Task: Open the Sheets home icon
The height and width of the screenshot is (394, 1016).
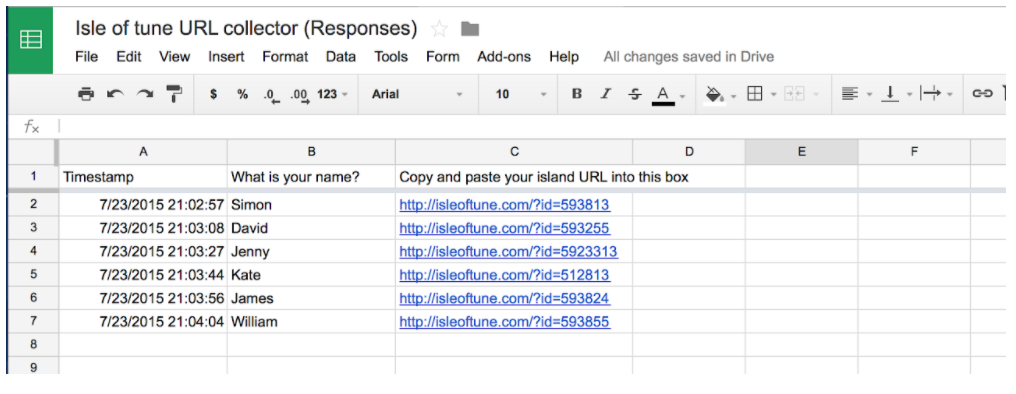Action: point(30,40)
